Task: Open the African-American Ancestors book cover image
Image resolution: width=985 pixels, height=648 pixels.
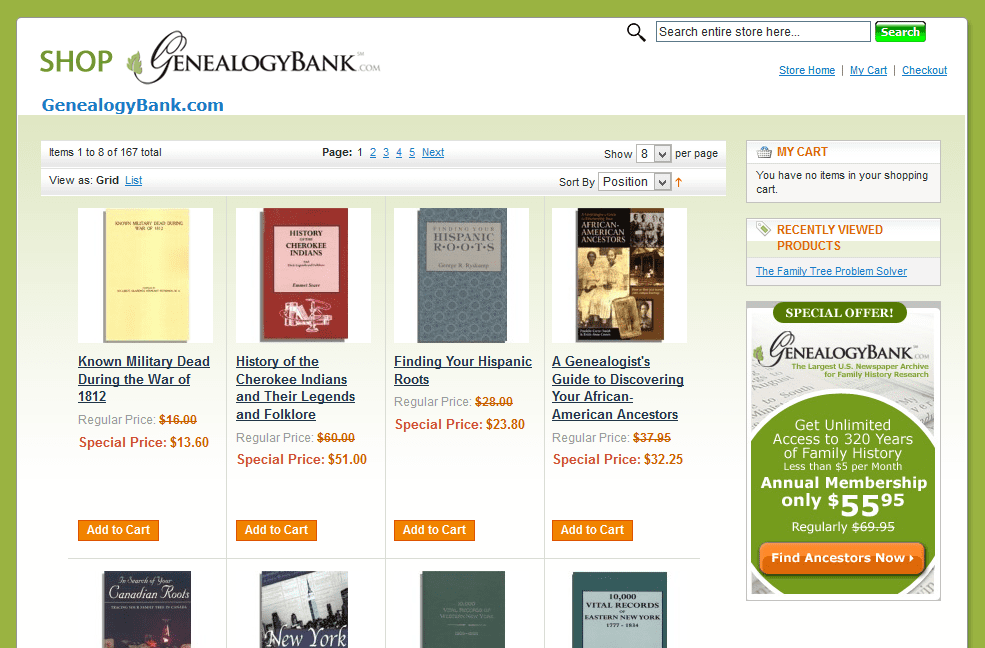Action: [619, 276]
